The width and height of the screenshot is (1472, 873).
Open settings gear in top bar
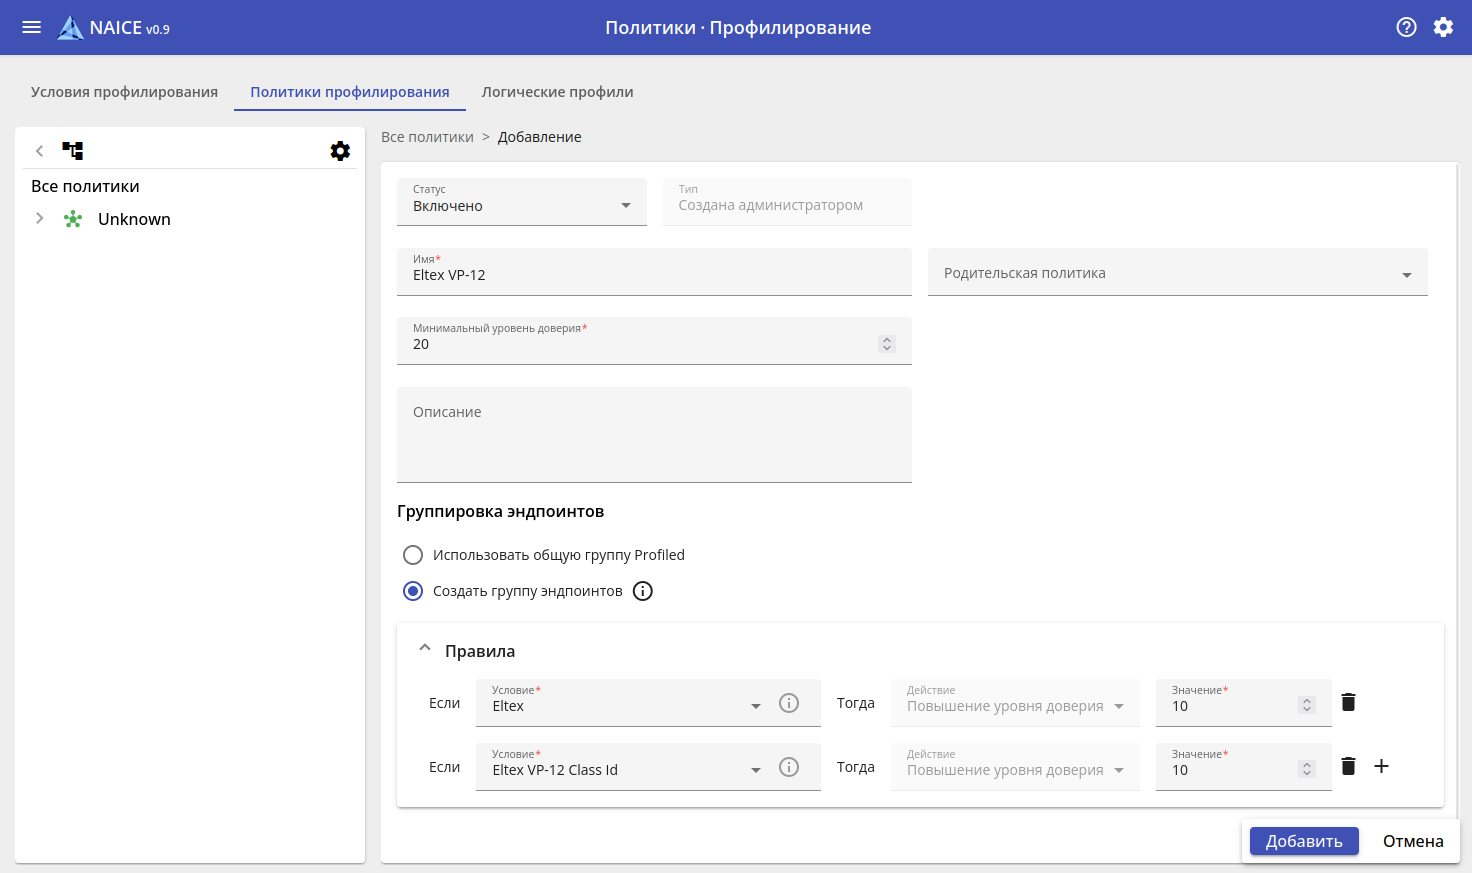(1443, 27)
